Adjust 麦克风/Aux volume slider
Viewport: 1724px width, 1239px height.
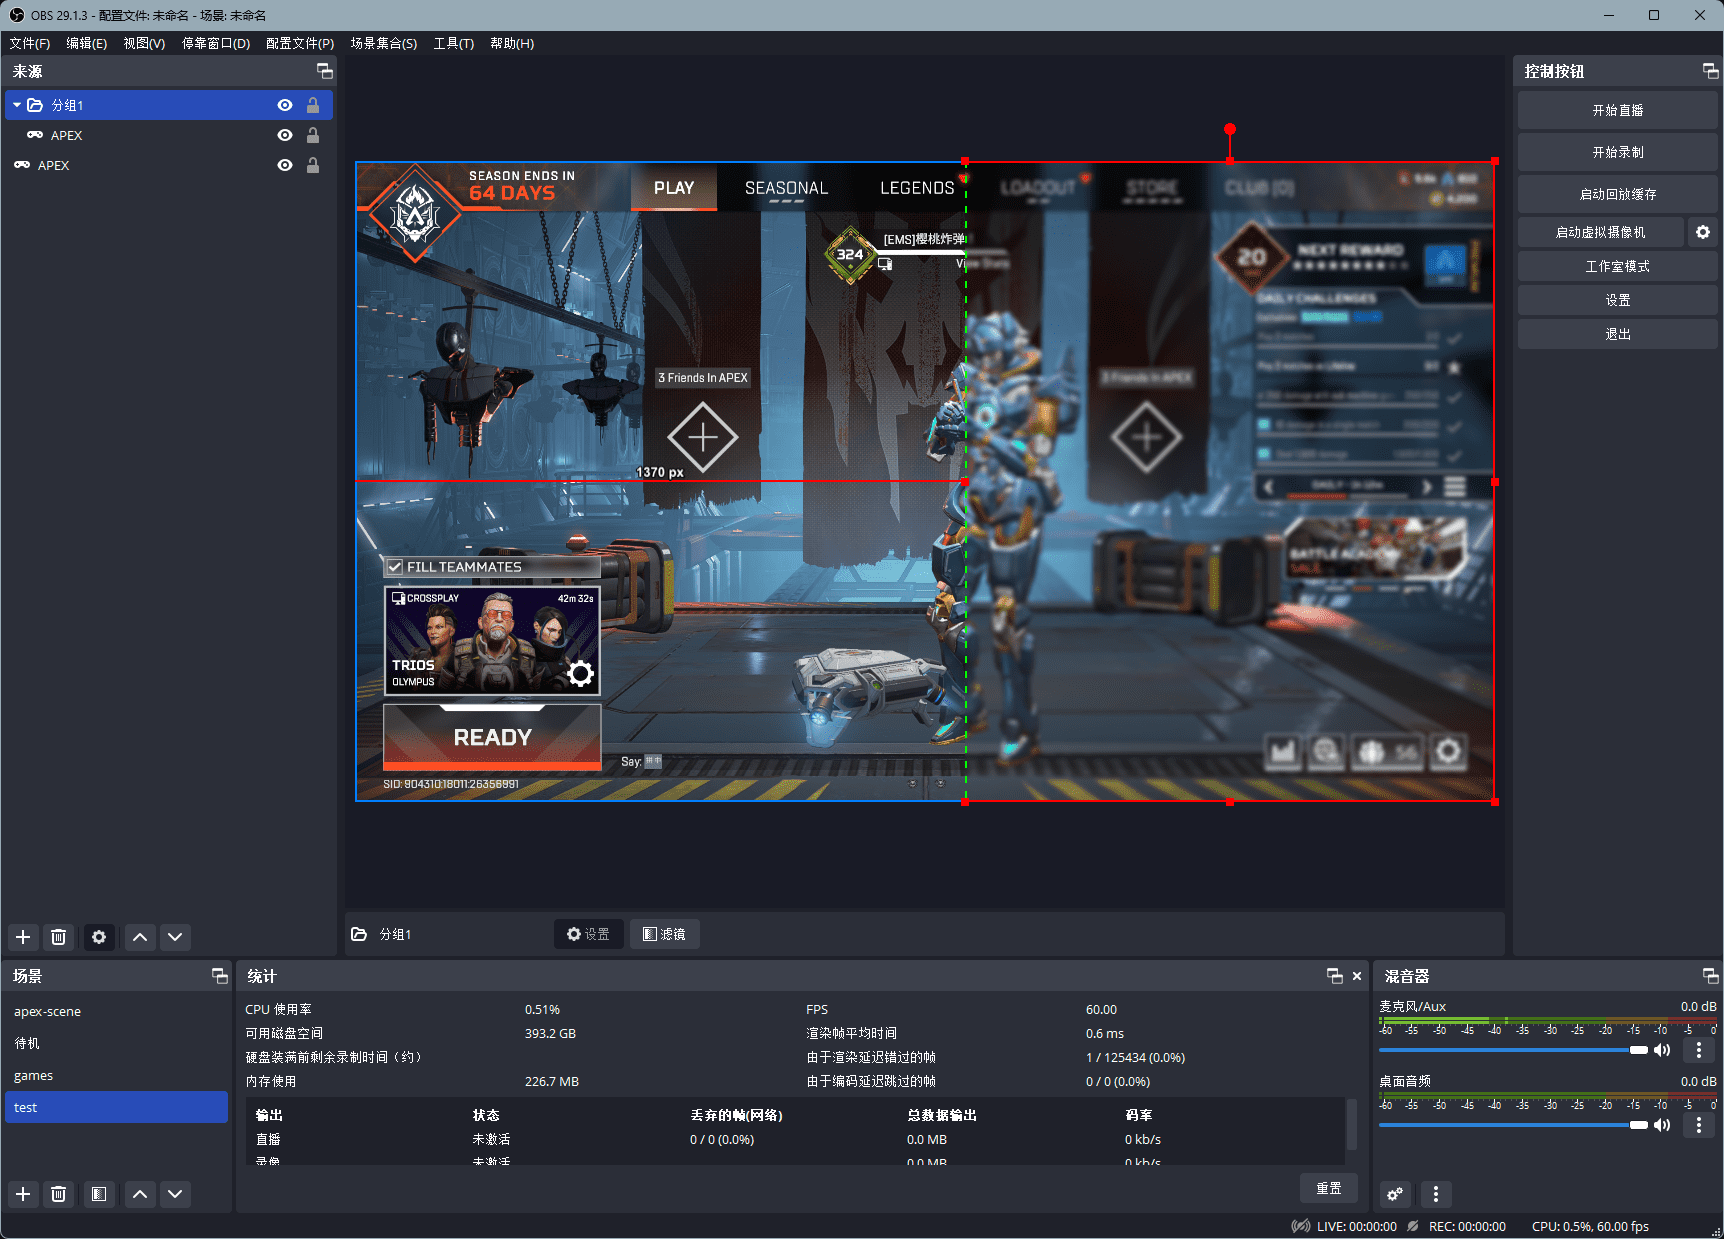tap(1513, 1050)
